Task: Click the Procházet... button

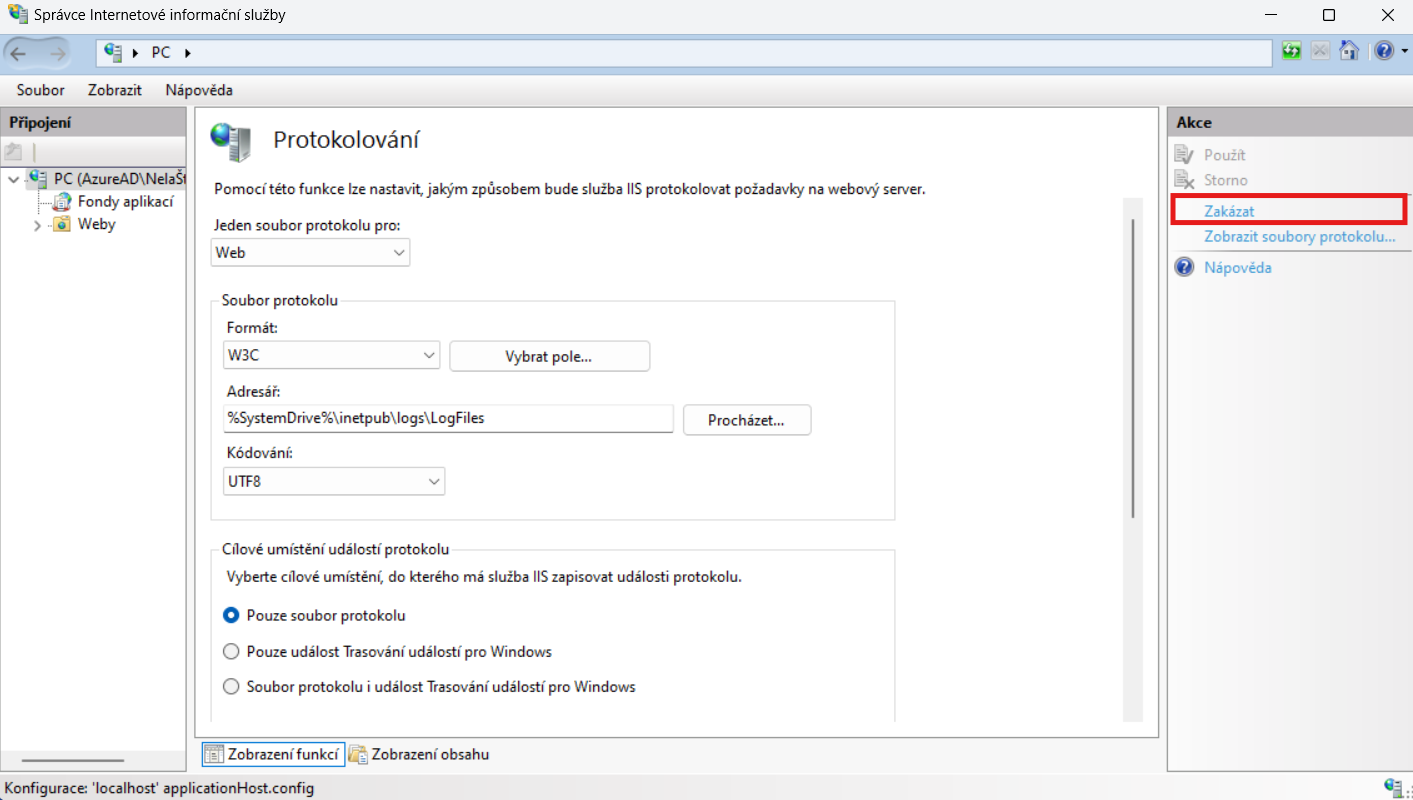Action: pos(747,420)
